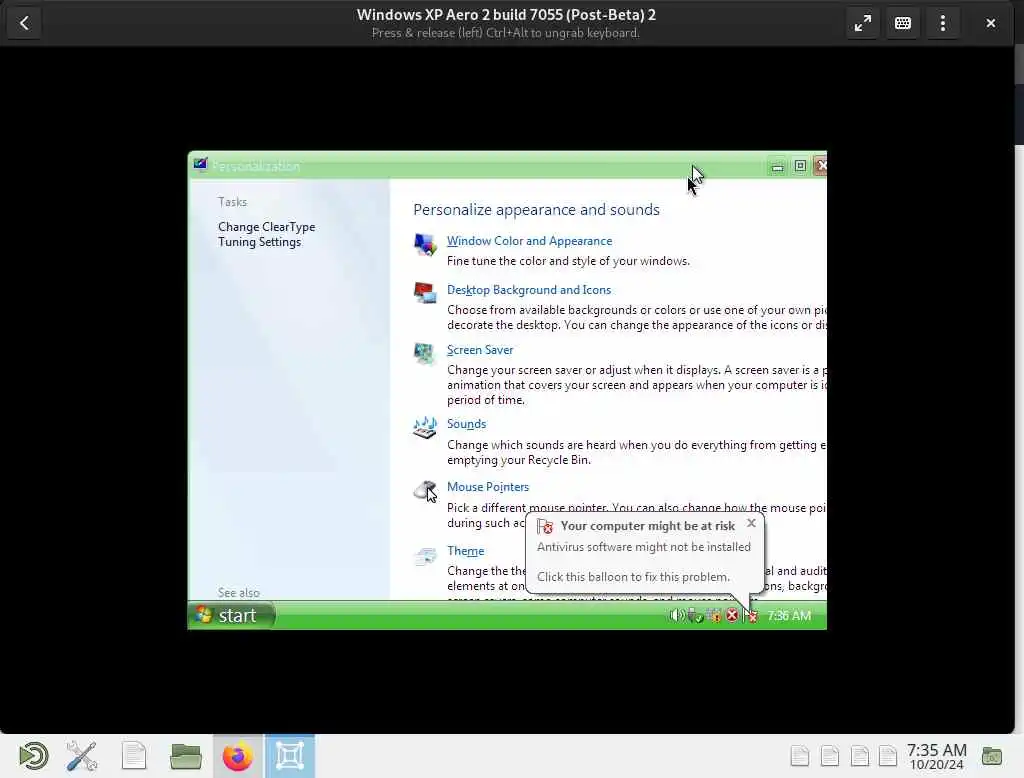Click the folder icon at far right of panel
The width and height of the screenshot is (1024, 778).
(x=991, y=756)
